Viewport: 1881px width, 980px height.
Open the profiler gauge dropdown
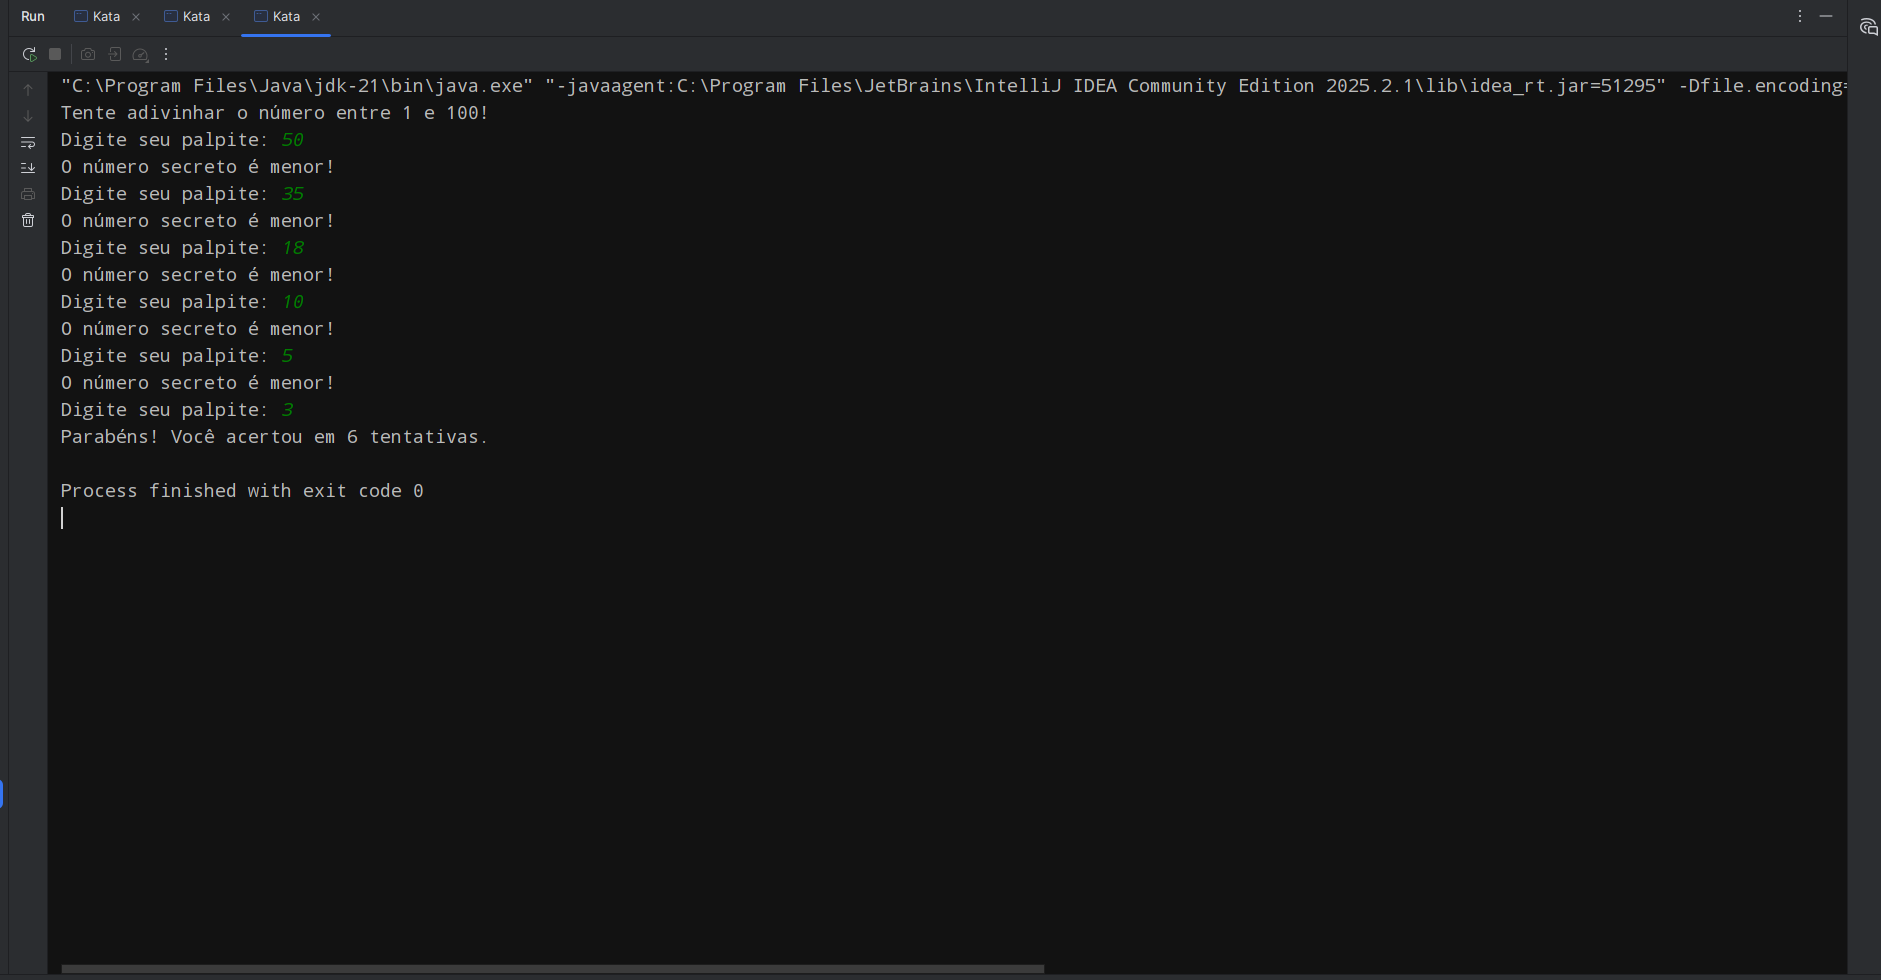pos(141,55)
